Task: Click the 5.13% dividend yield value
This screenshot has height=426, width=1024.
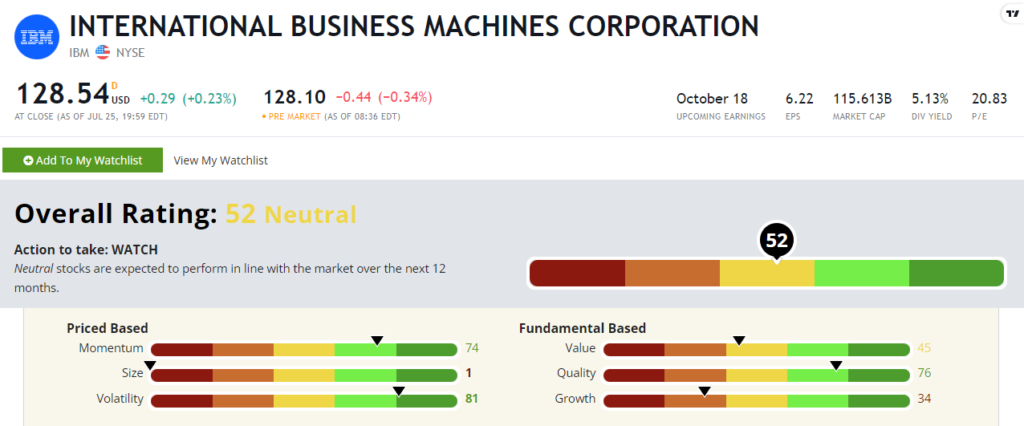Action: click(x=931, y=99)
